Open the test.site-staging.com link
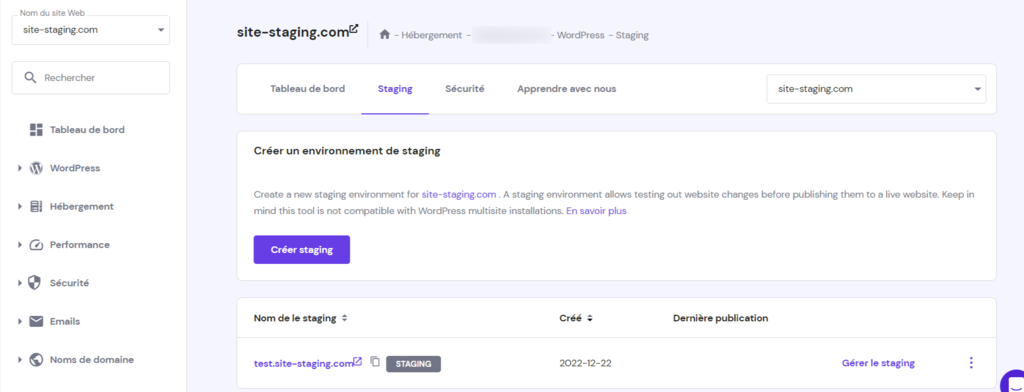The width and height of the screenshot is (1024, 392). click(304, 363)
